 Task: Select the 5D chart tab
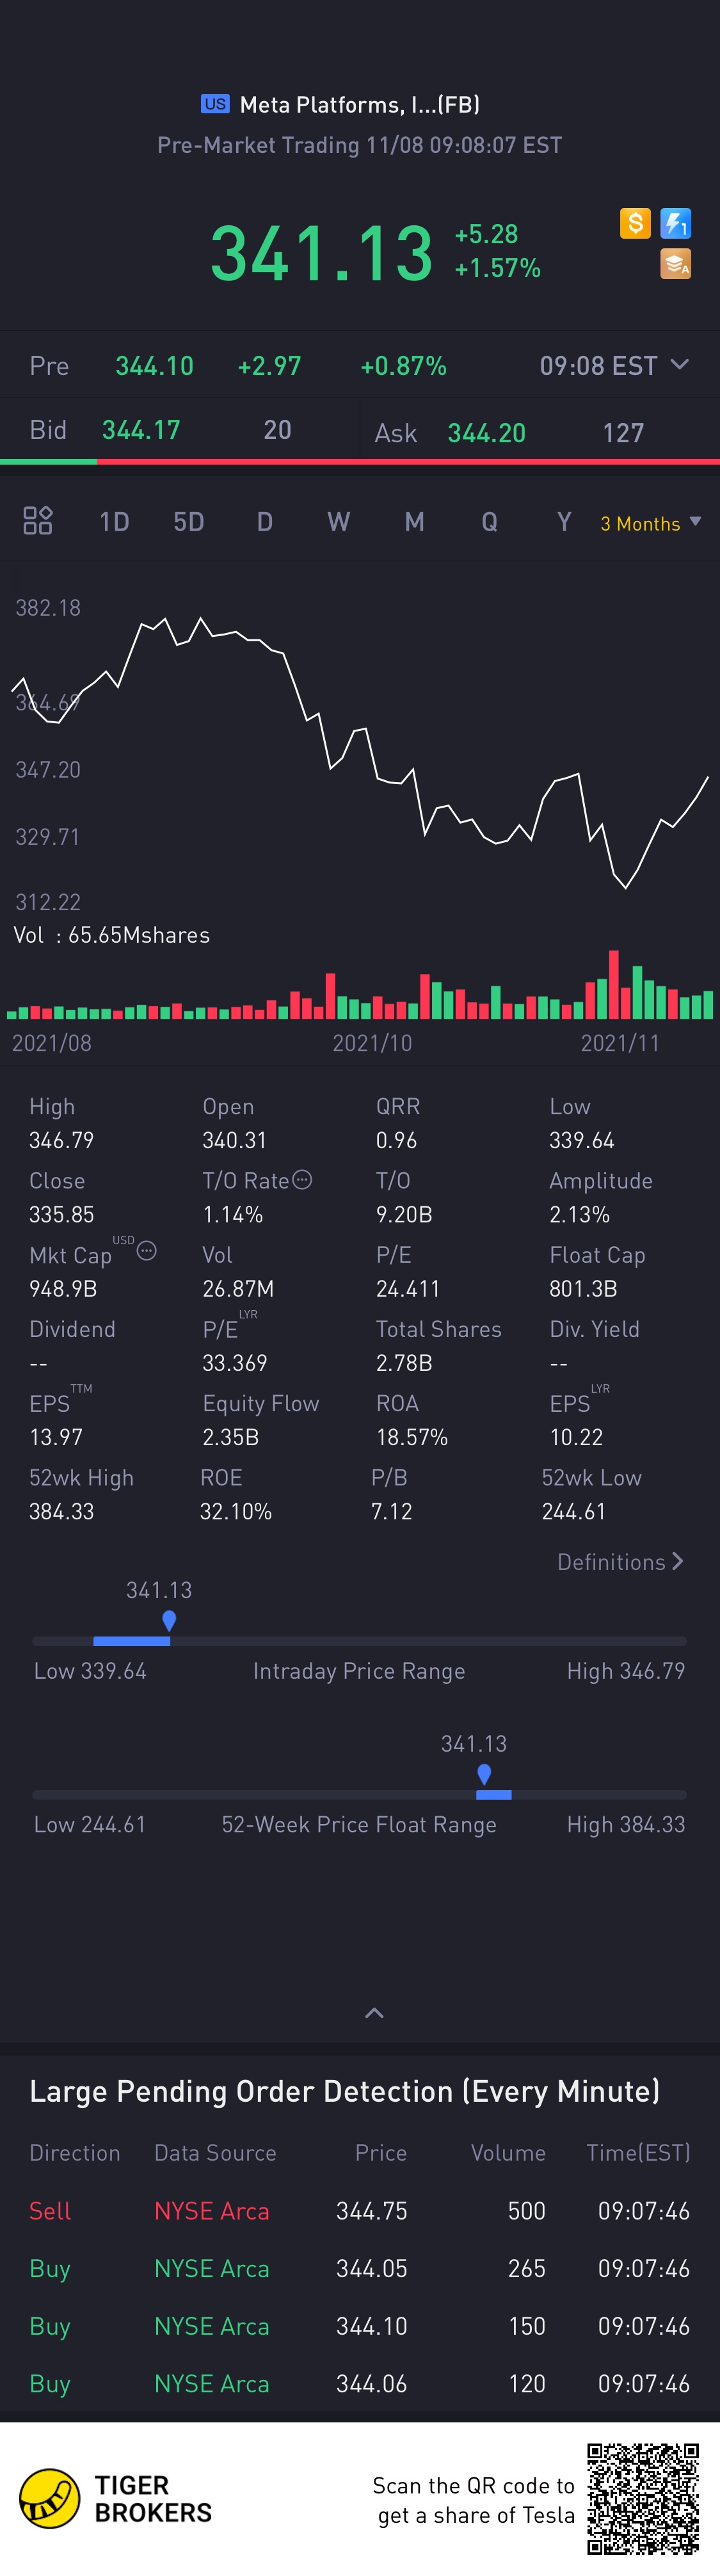(x=189, y=522)
